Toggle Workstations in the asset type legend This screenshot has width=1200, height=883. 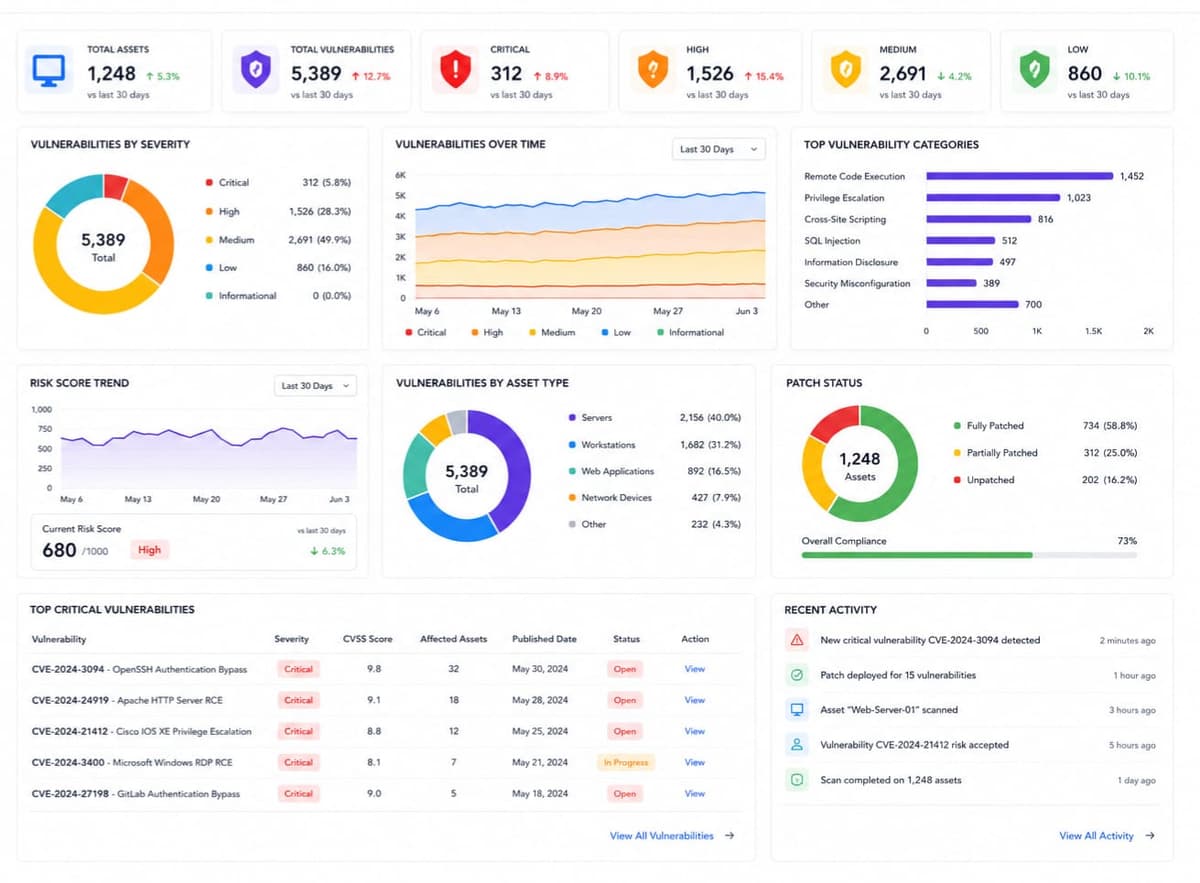click(601, 444)
